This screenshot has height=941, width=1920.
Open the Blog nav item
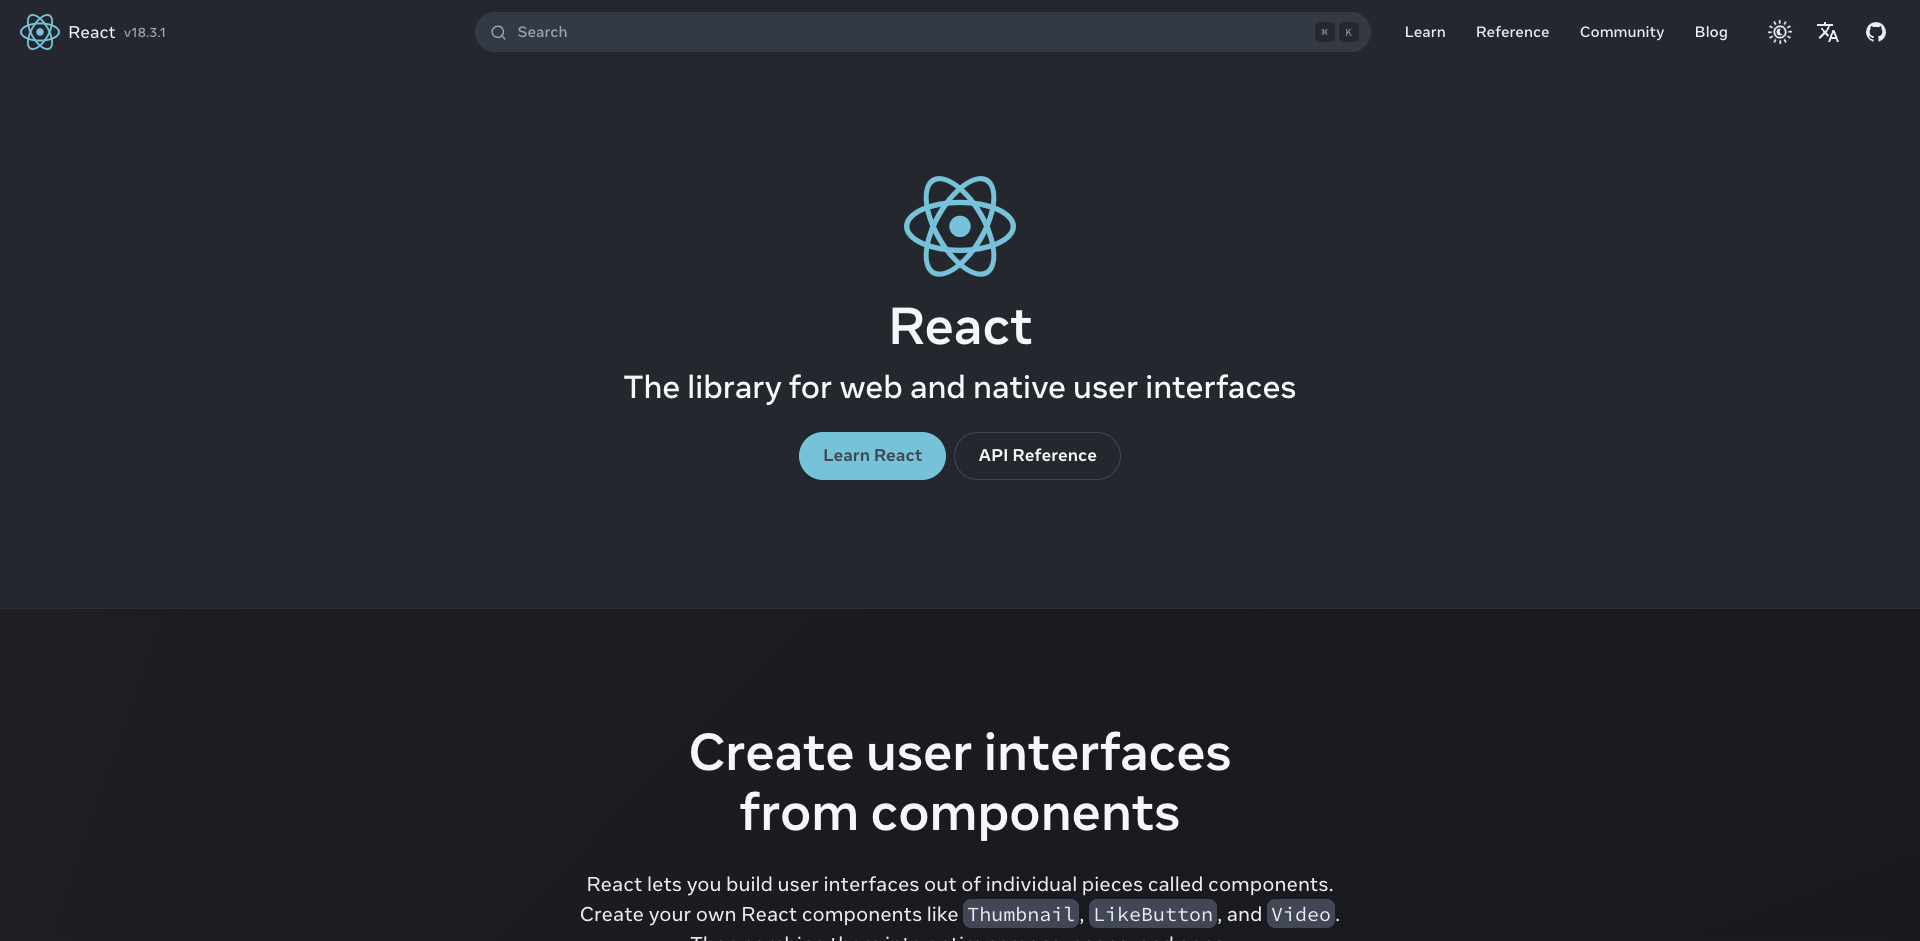point(1710,32)
